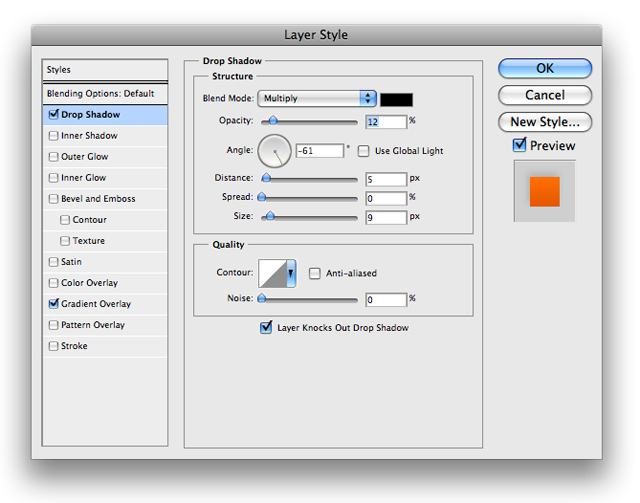Click the Noise slider handle
This screenshot has width=640, height=503.
[x=262, y=298]
